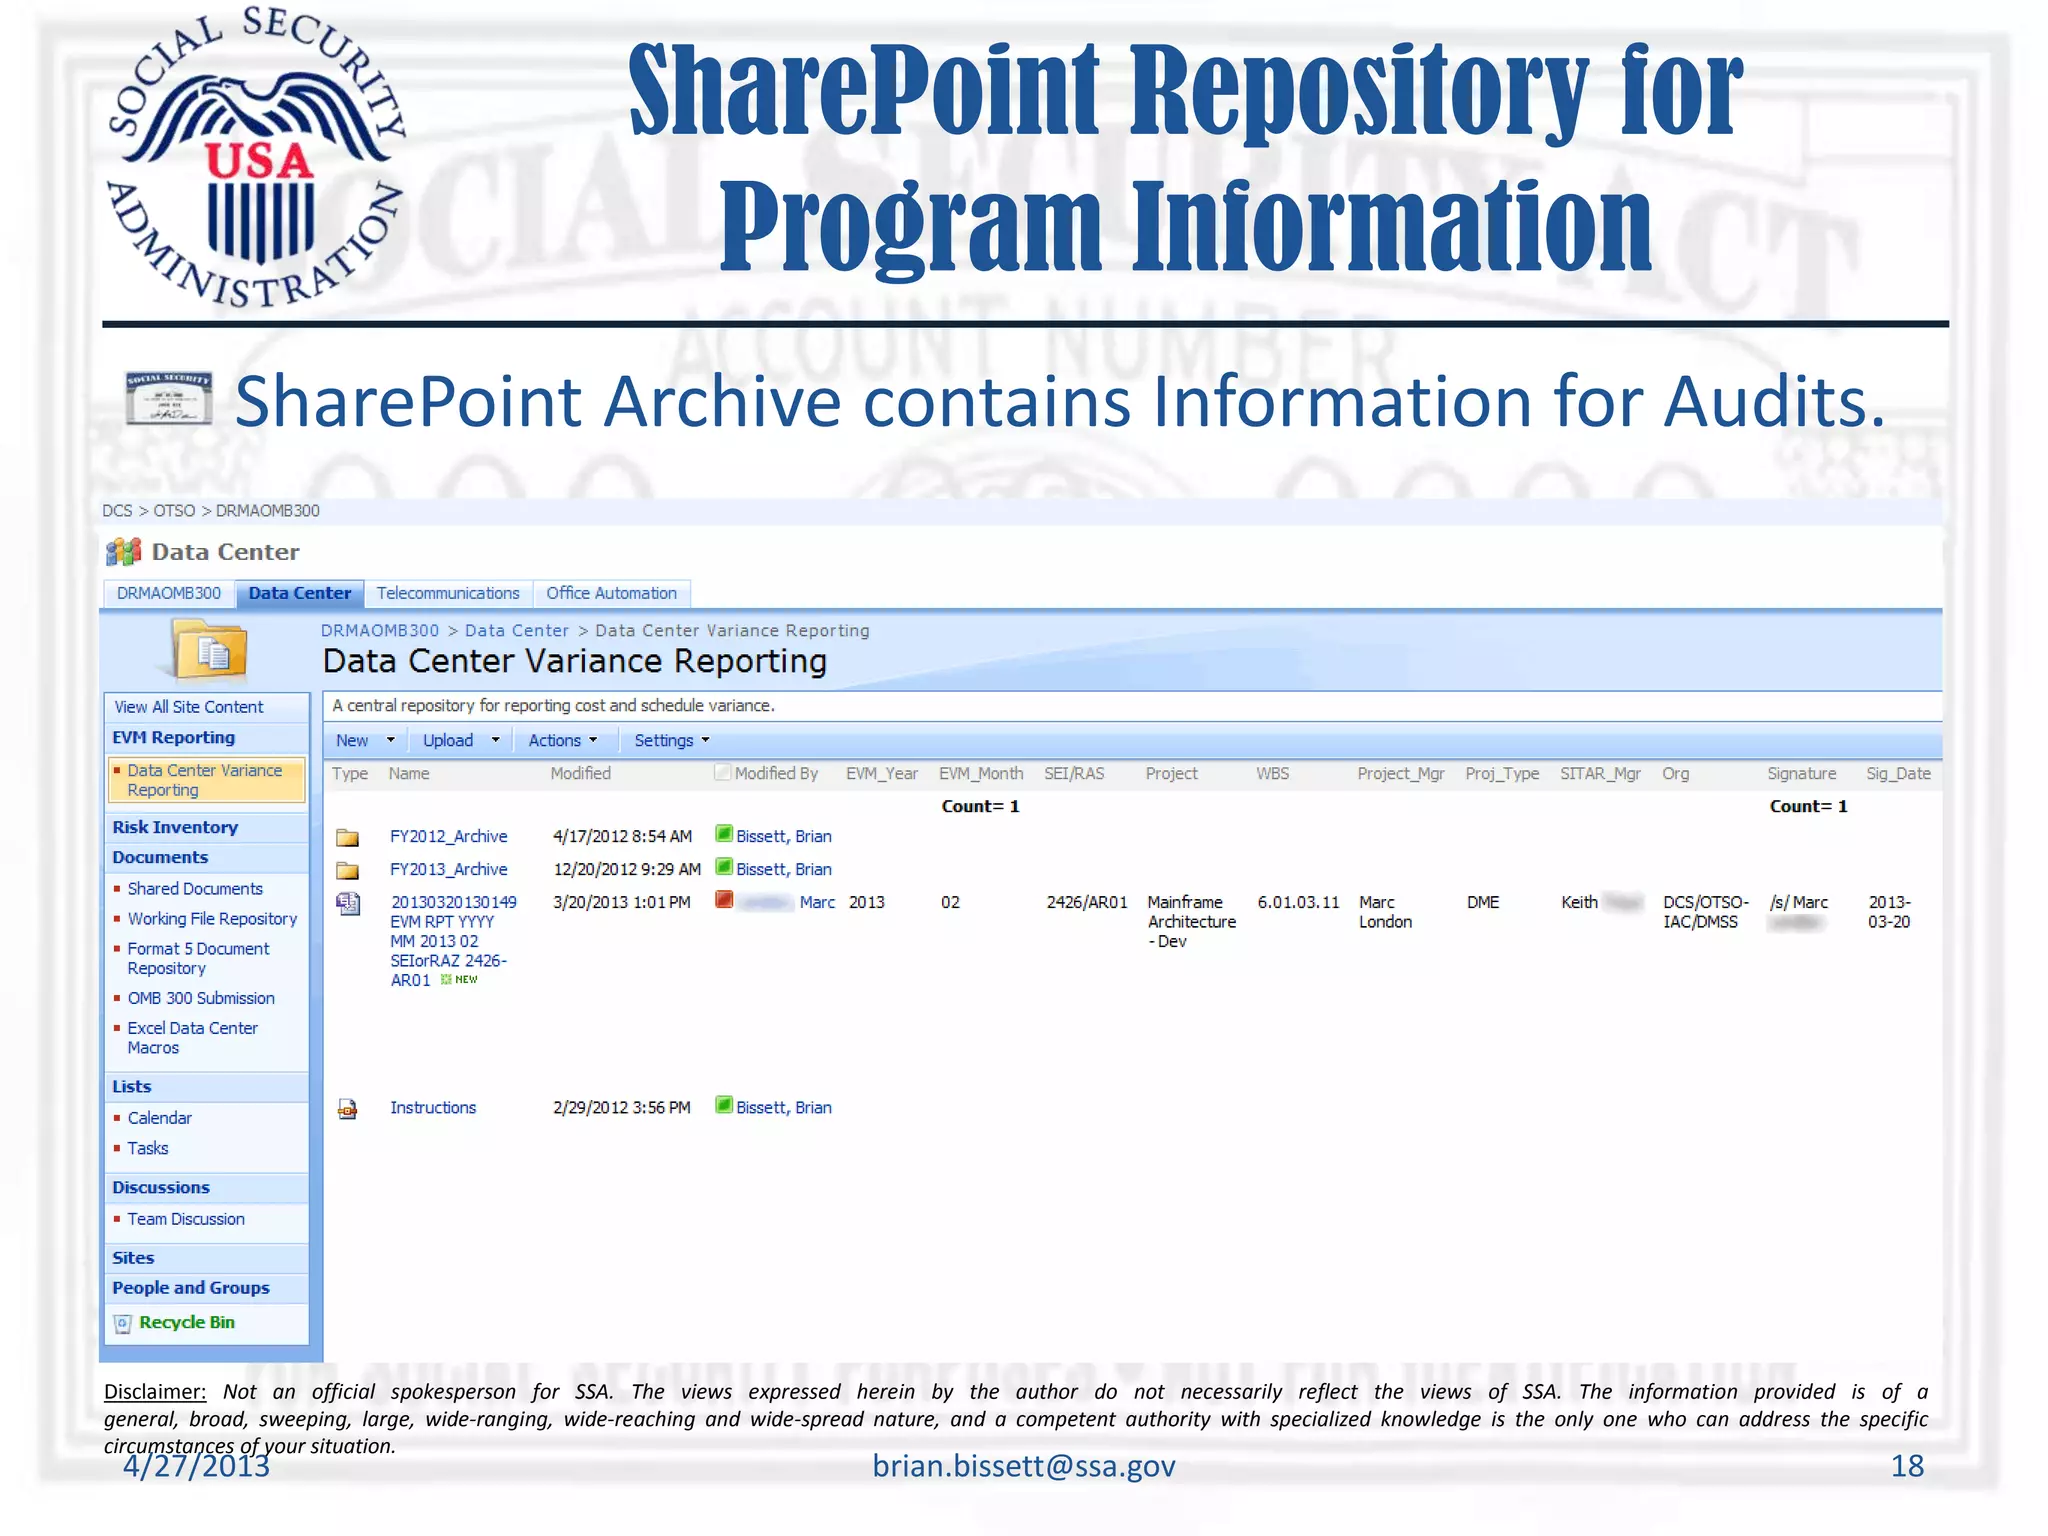
Task: Click the FY2013_Archive folder icon
Action: click(347, 870)
